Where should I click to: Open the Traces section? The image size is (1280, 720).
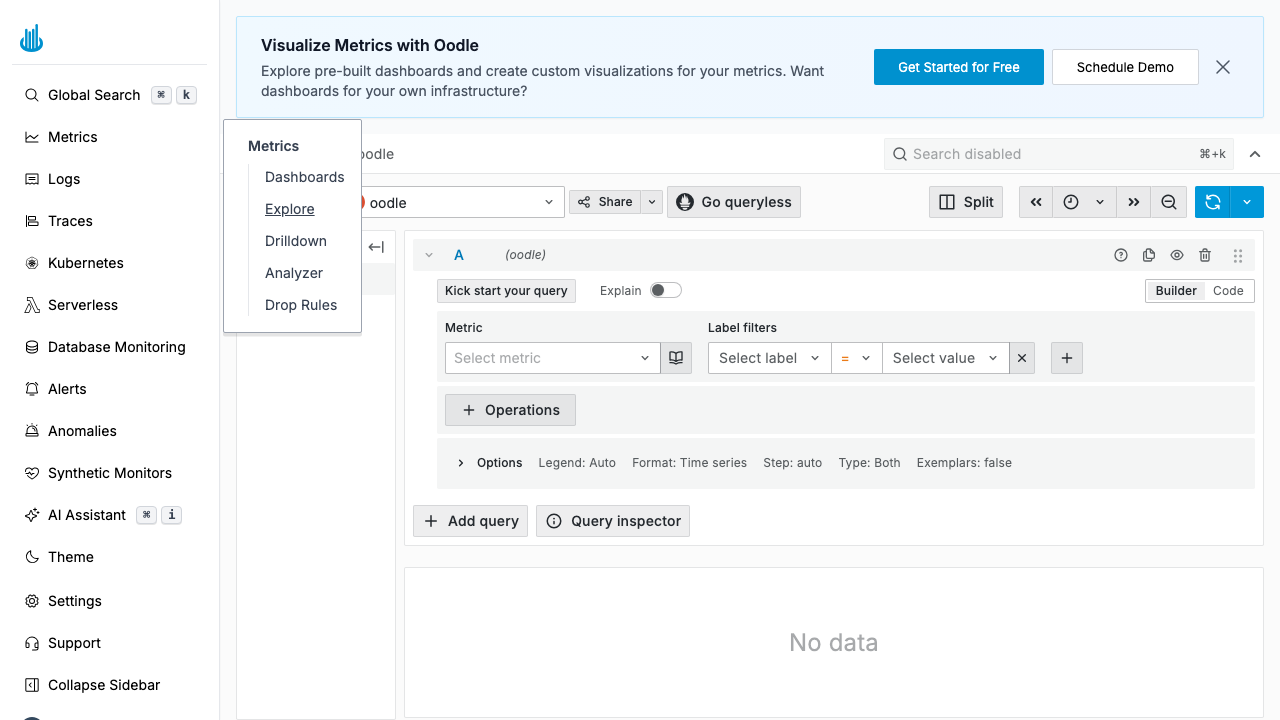[x=67, y=221]
